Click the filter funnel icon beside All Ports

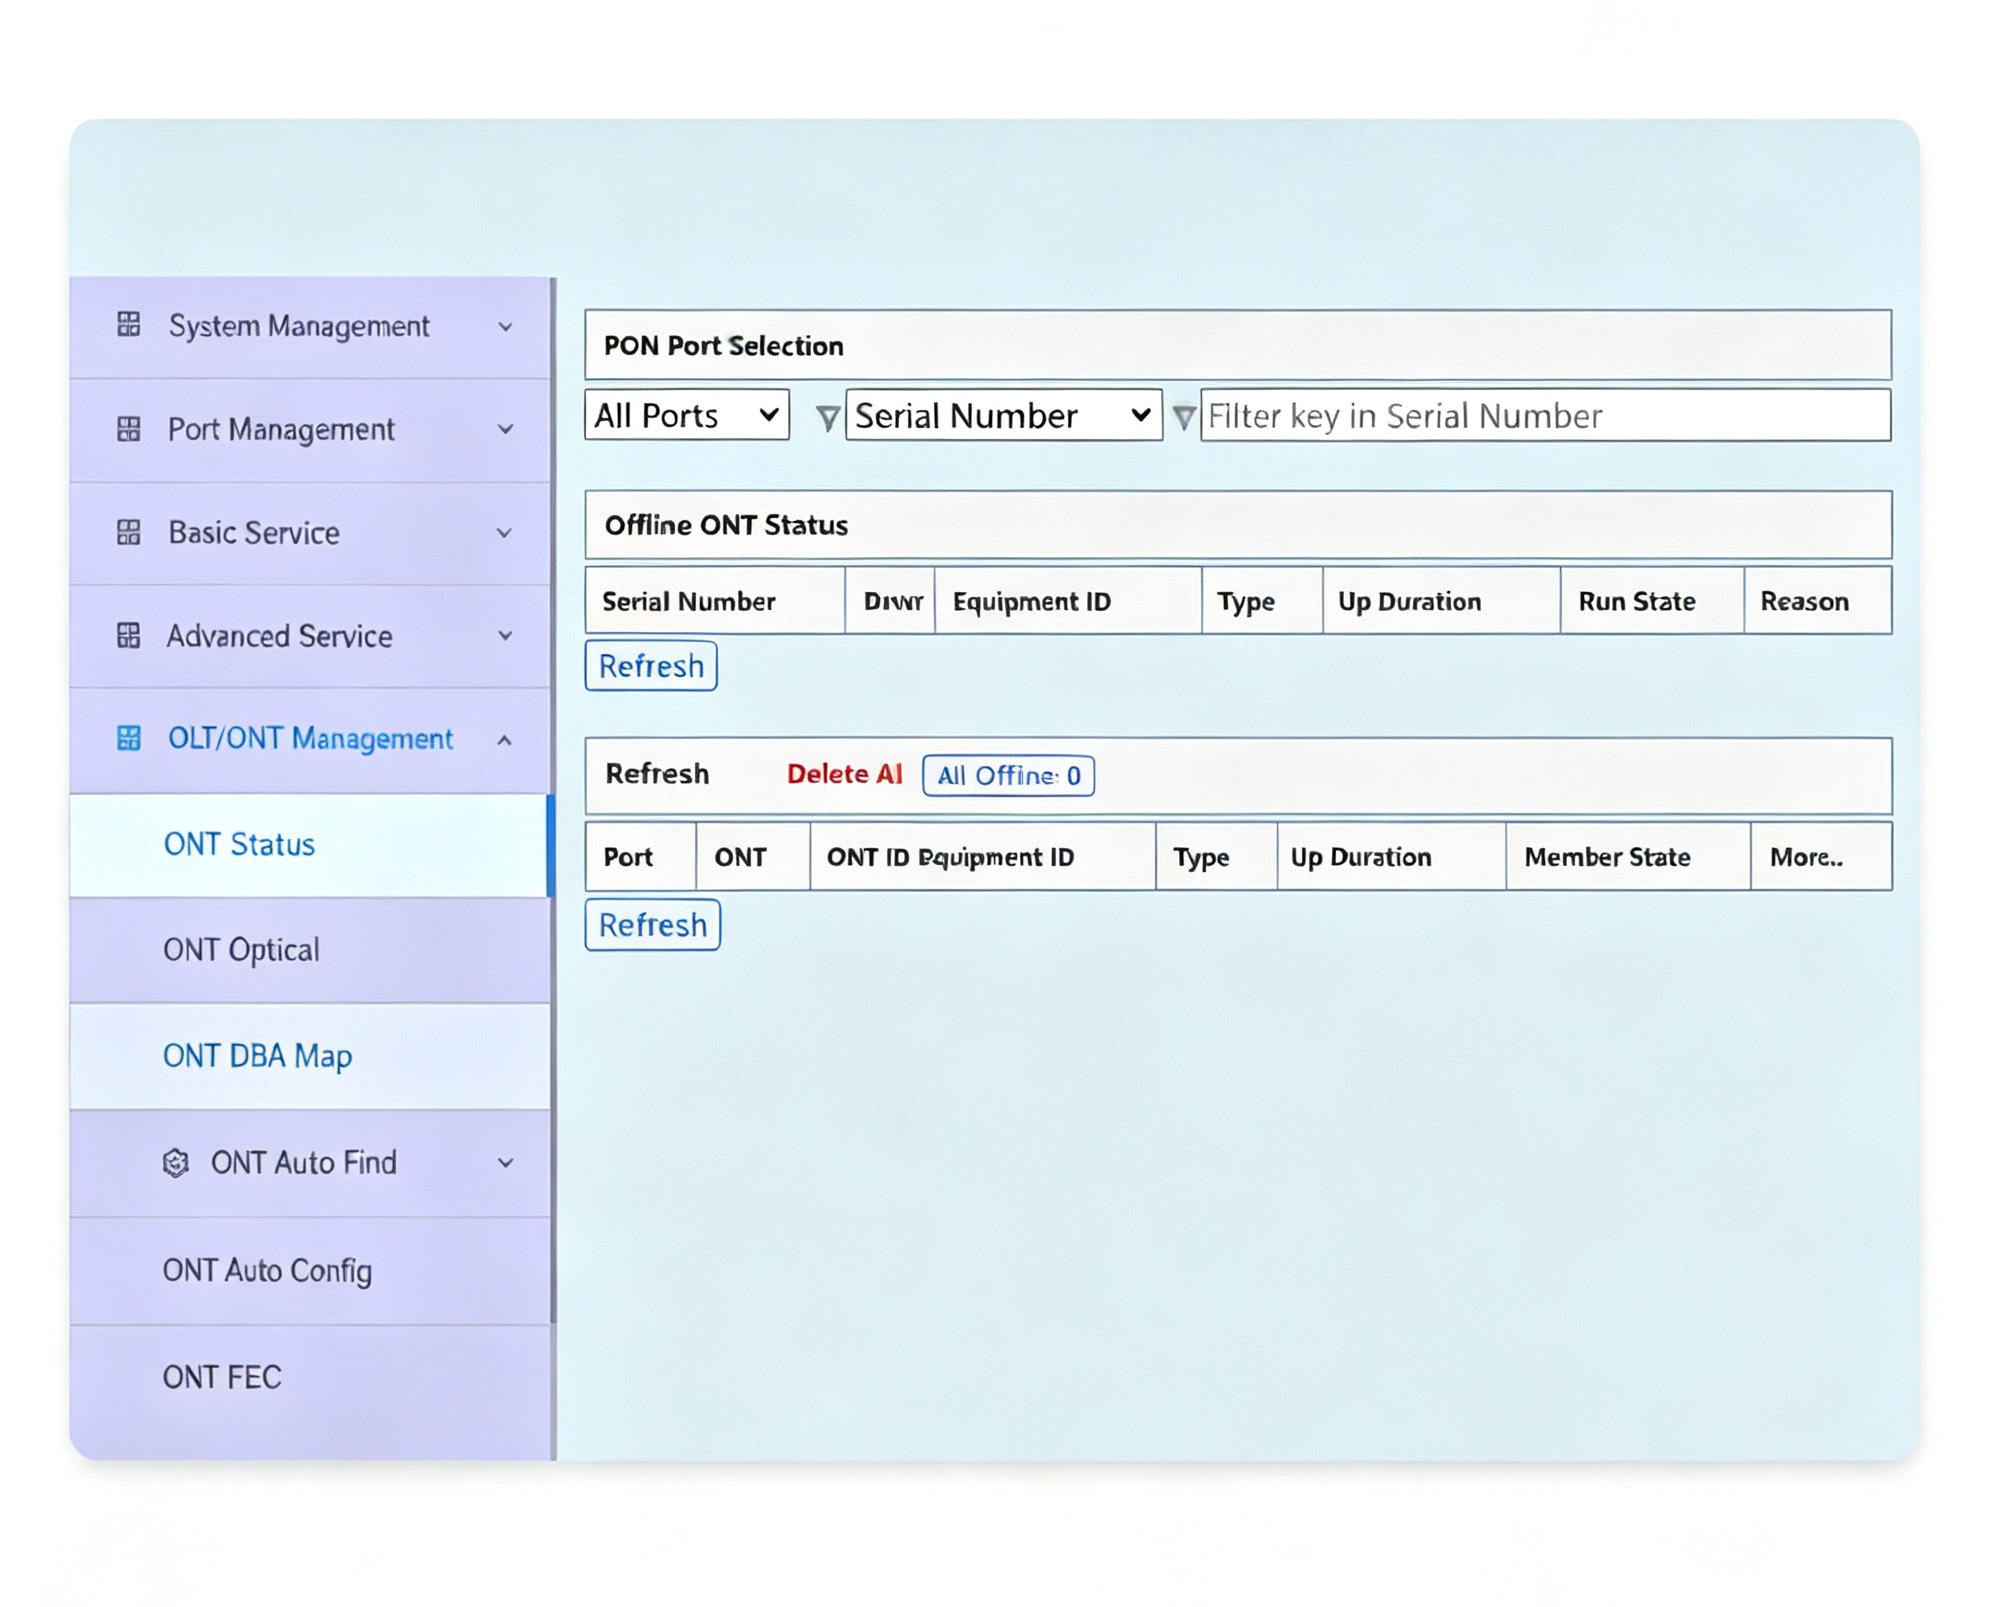click(x=827, y=417)
